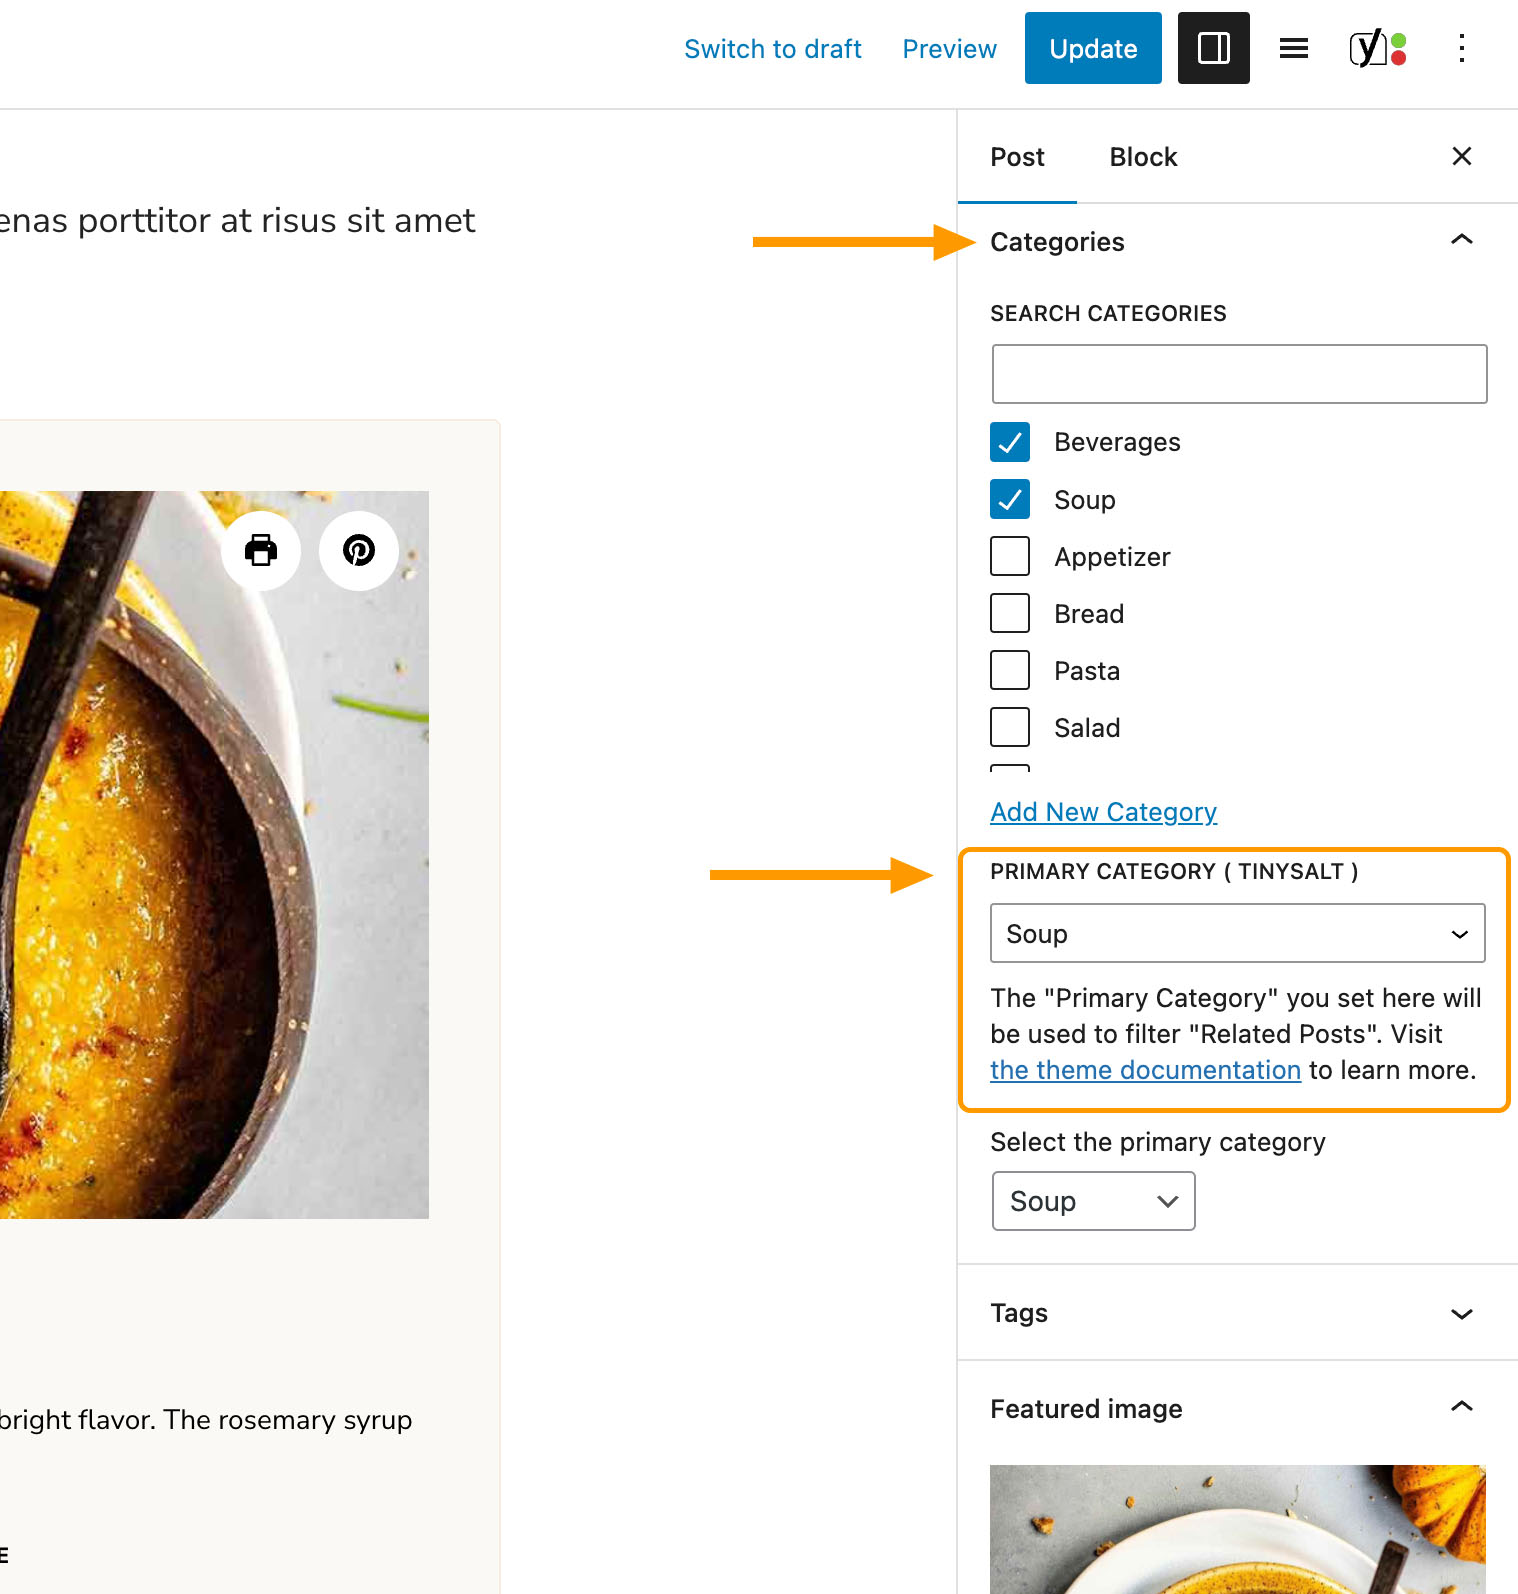Pin the recipe image to Pinterest
This screenshot has width=1518, height=1594.
point(358,550)
